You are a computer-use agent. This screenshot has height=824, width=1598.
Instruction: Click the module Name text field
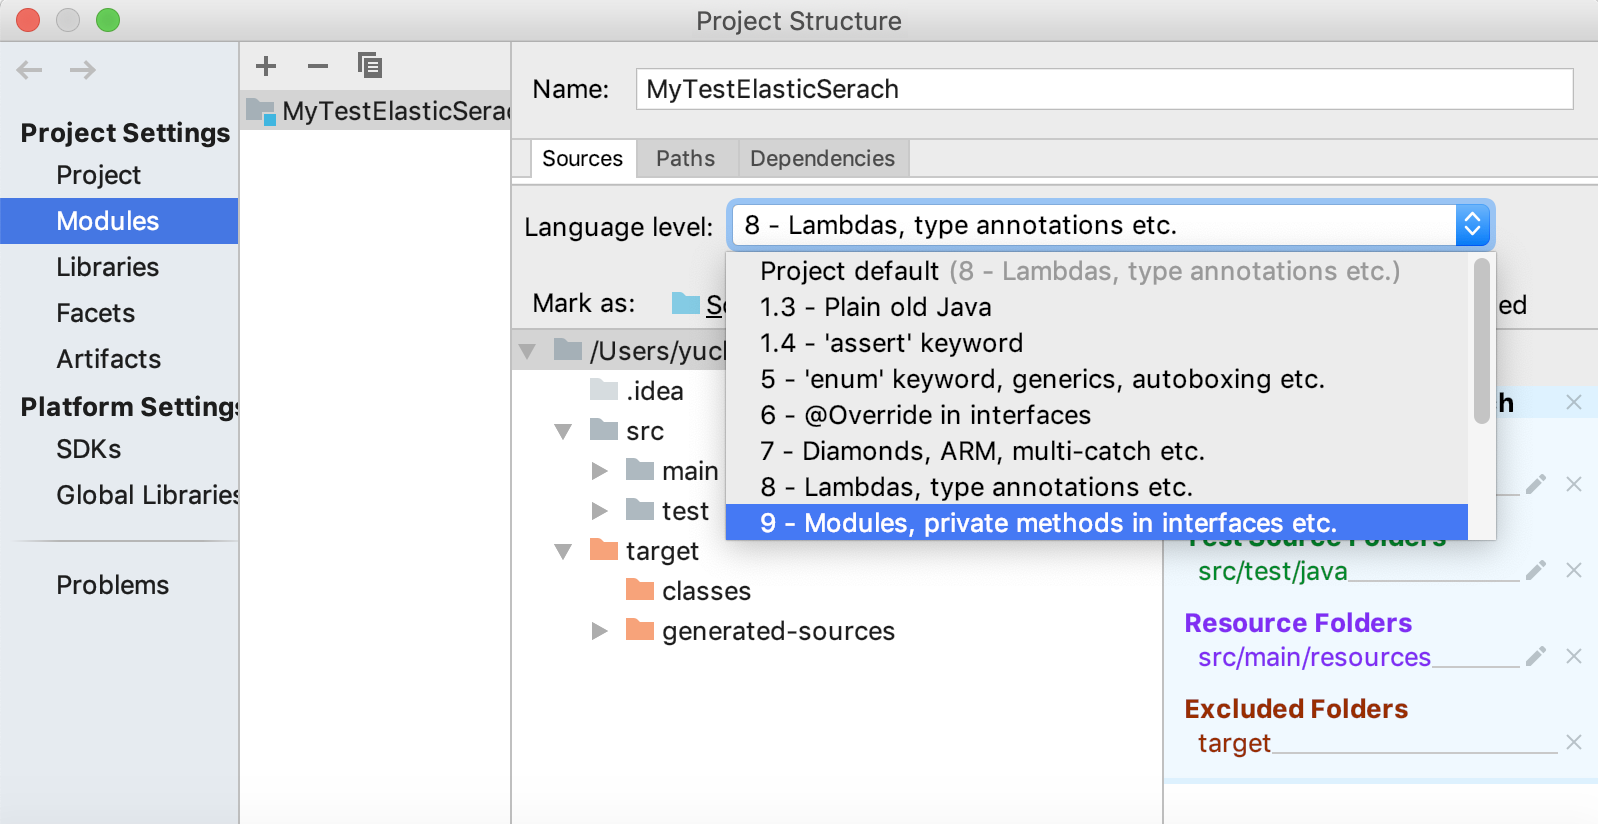point(1104,89)
